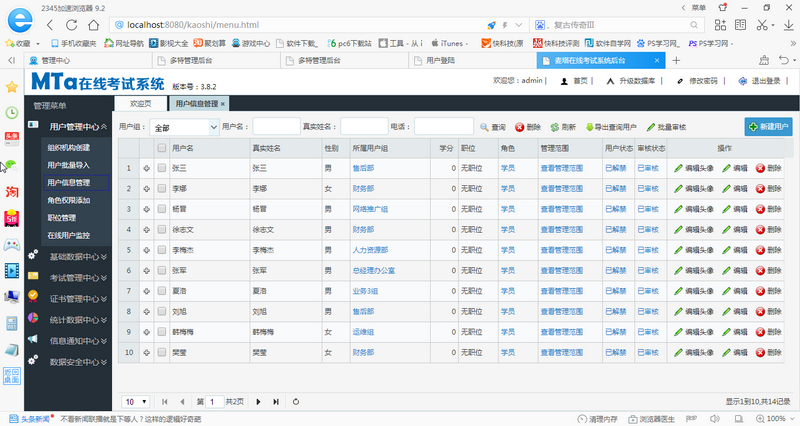Open 在线用户监控 in the side menu
800x426 pixels.
tap(69, 236)
